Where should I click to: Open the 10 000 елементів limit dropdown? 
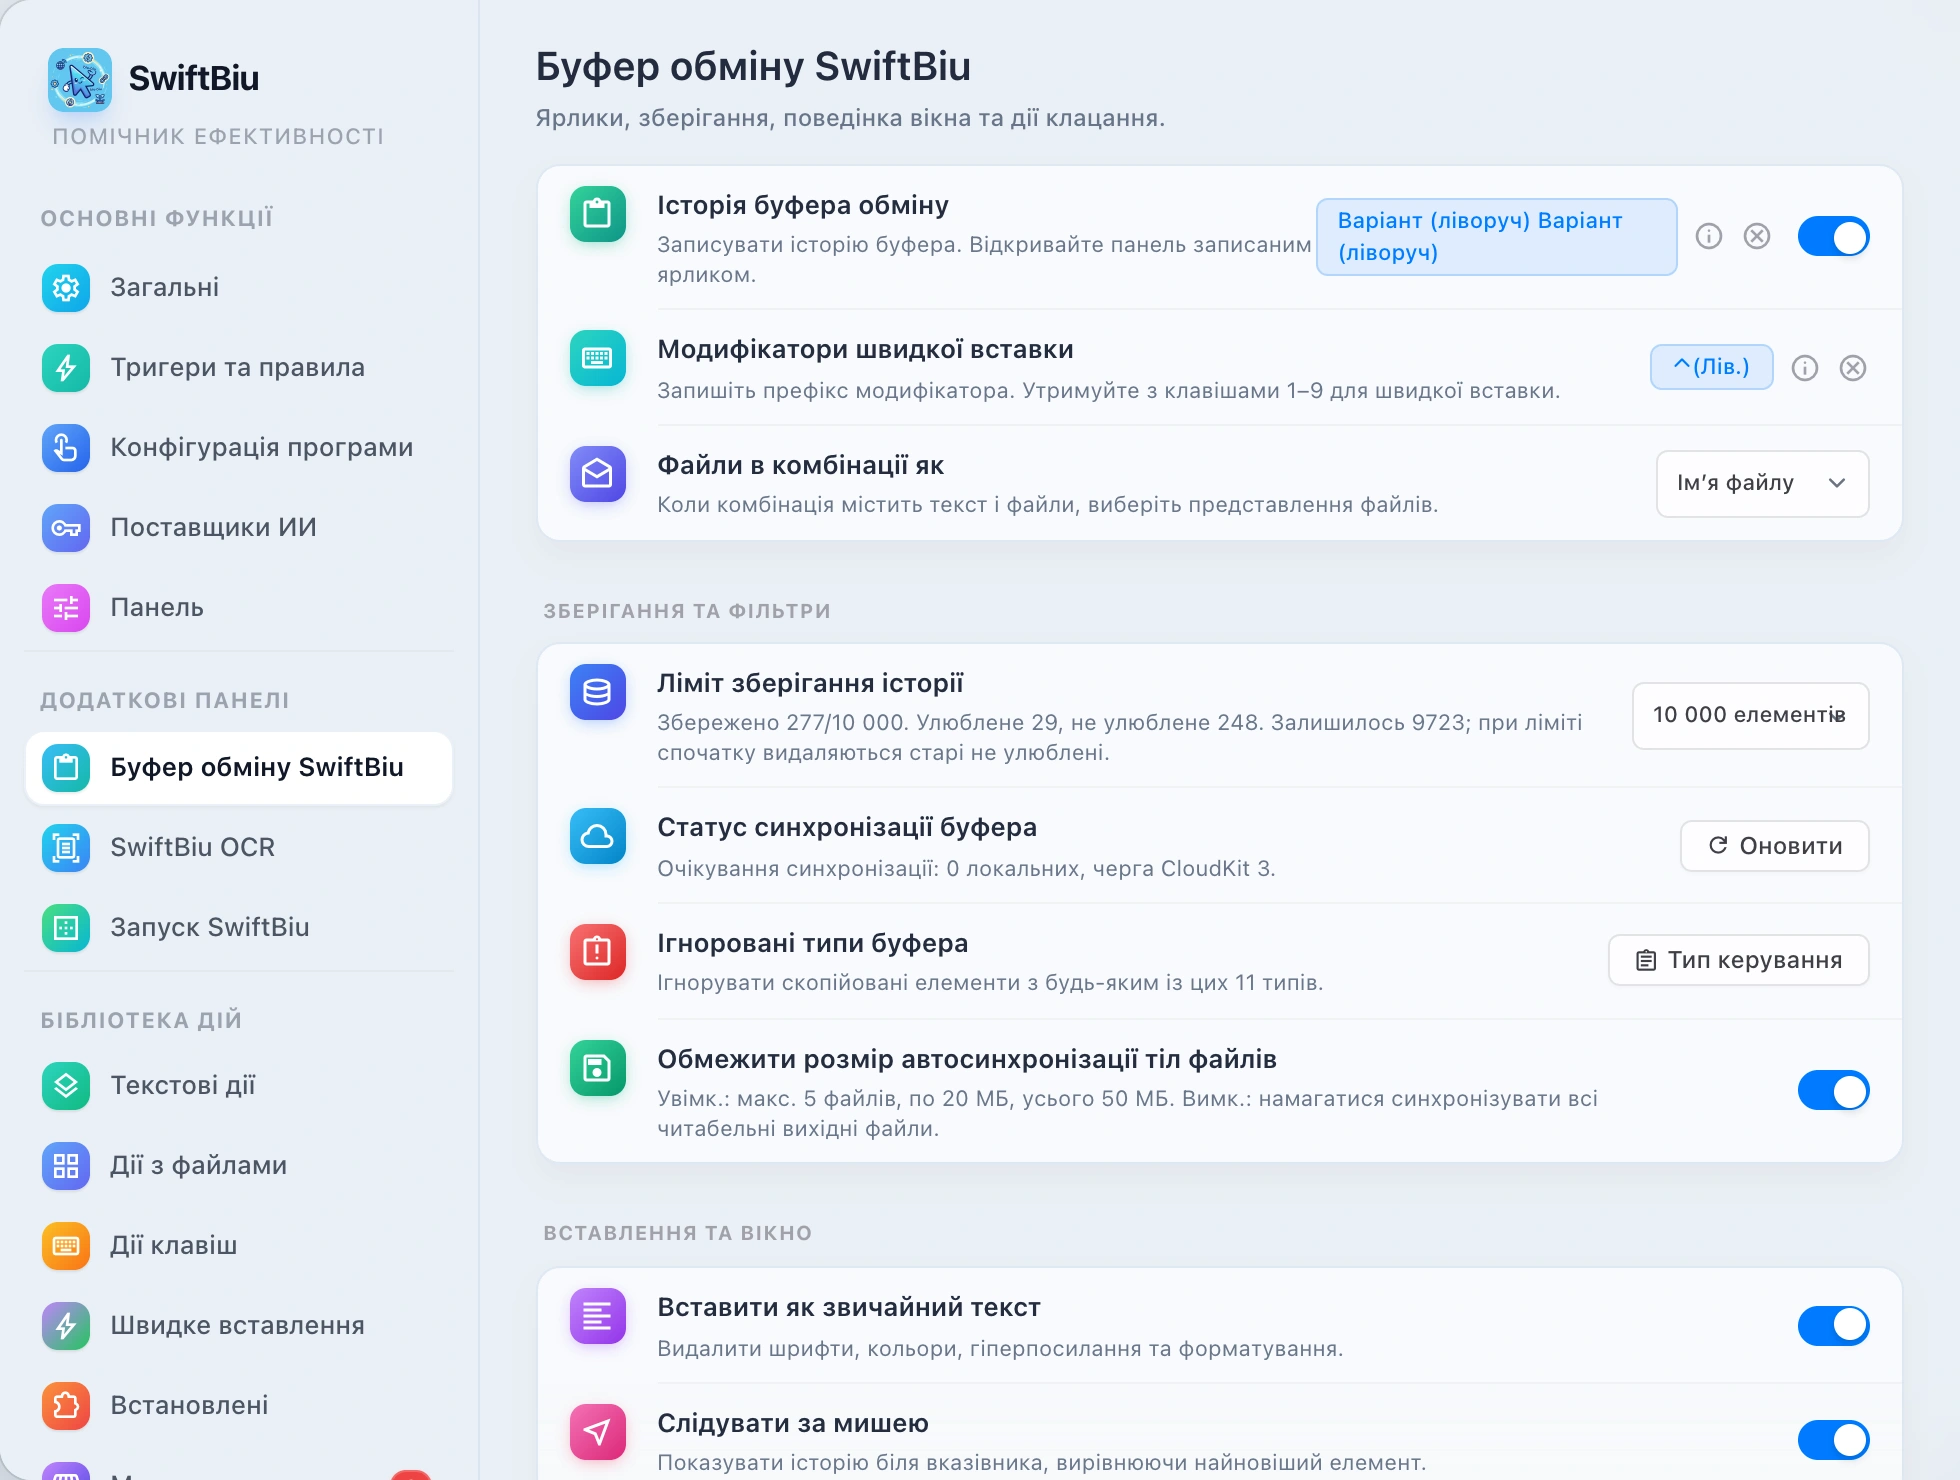[x=1751, y=716]
